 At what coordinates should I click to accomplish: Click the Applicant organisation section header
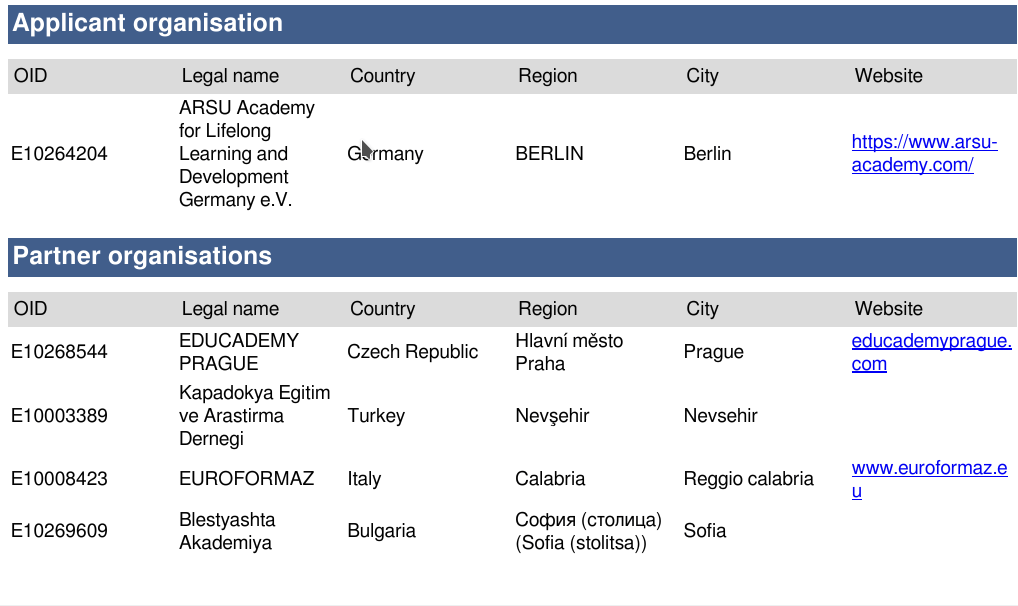coord(148,24)
